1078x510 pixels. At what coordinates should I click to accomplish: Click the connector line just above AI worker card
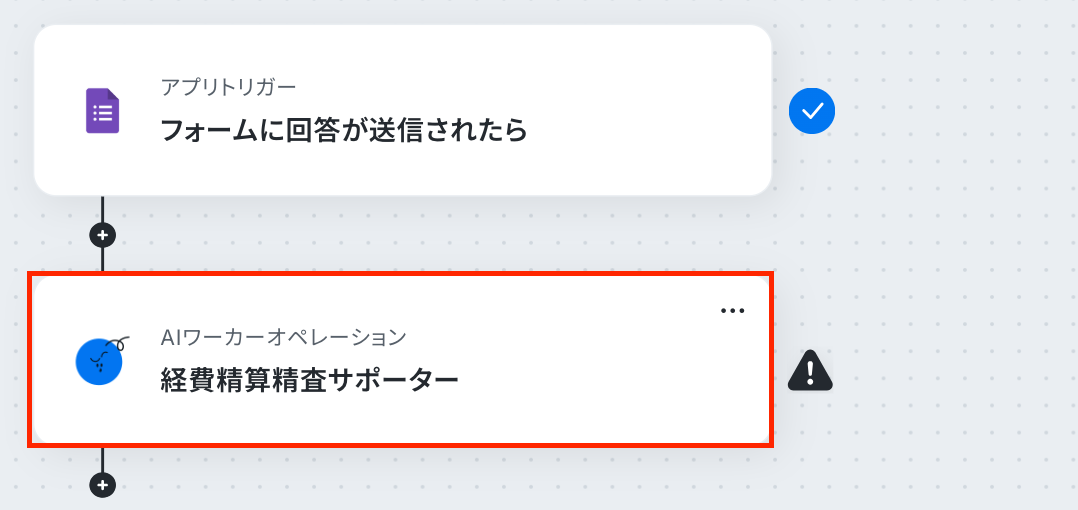tap(102, 260)
